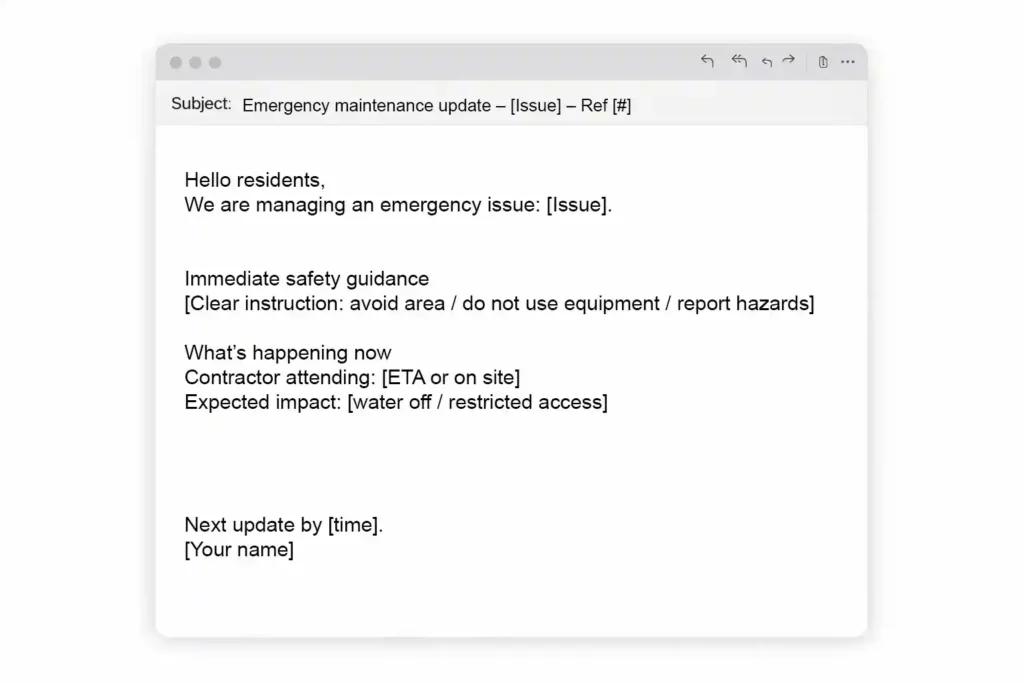1024x683 pixels.
Task: Click the Ref [#] placeholder in subject
Action: click(606, 105)
